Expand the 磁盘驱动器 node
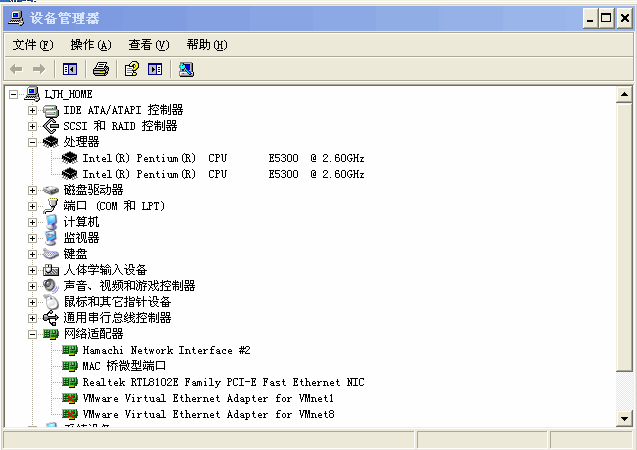The image size is (637, 450). click(x=32, y=190)
